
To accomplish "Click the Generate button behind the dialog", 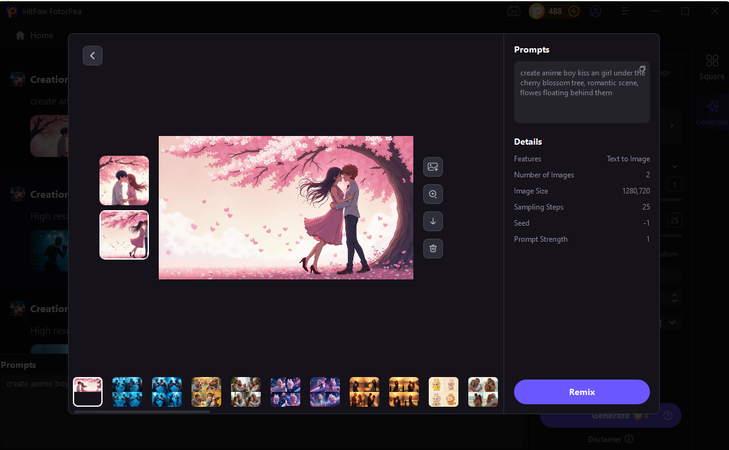I will tap(610, 416).
